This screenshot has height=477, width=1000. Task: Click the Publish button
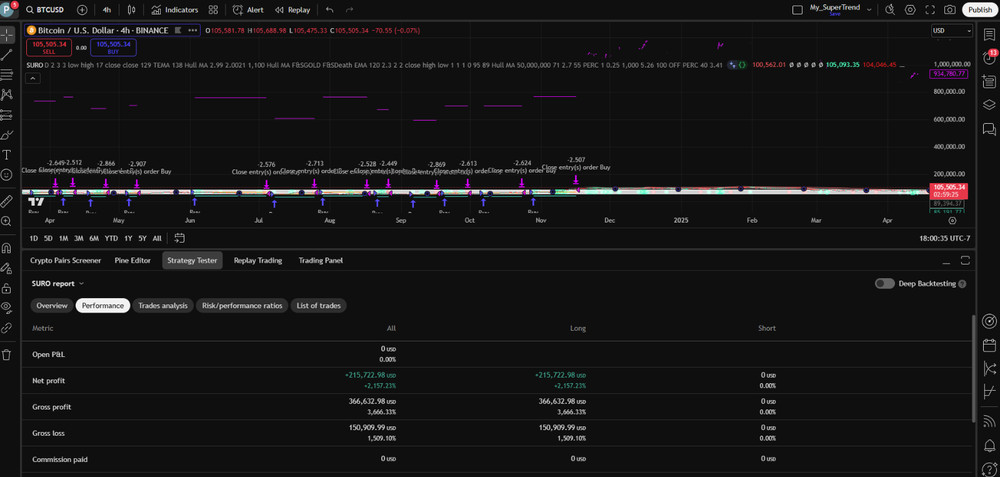(980, 10)
